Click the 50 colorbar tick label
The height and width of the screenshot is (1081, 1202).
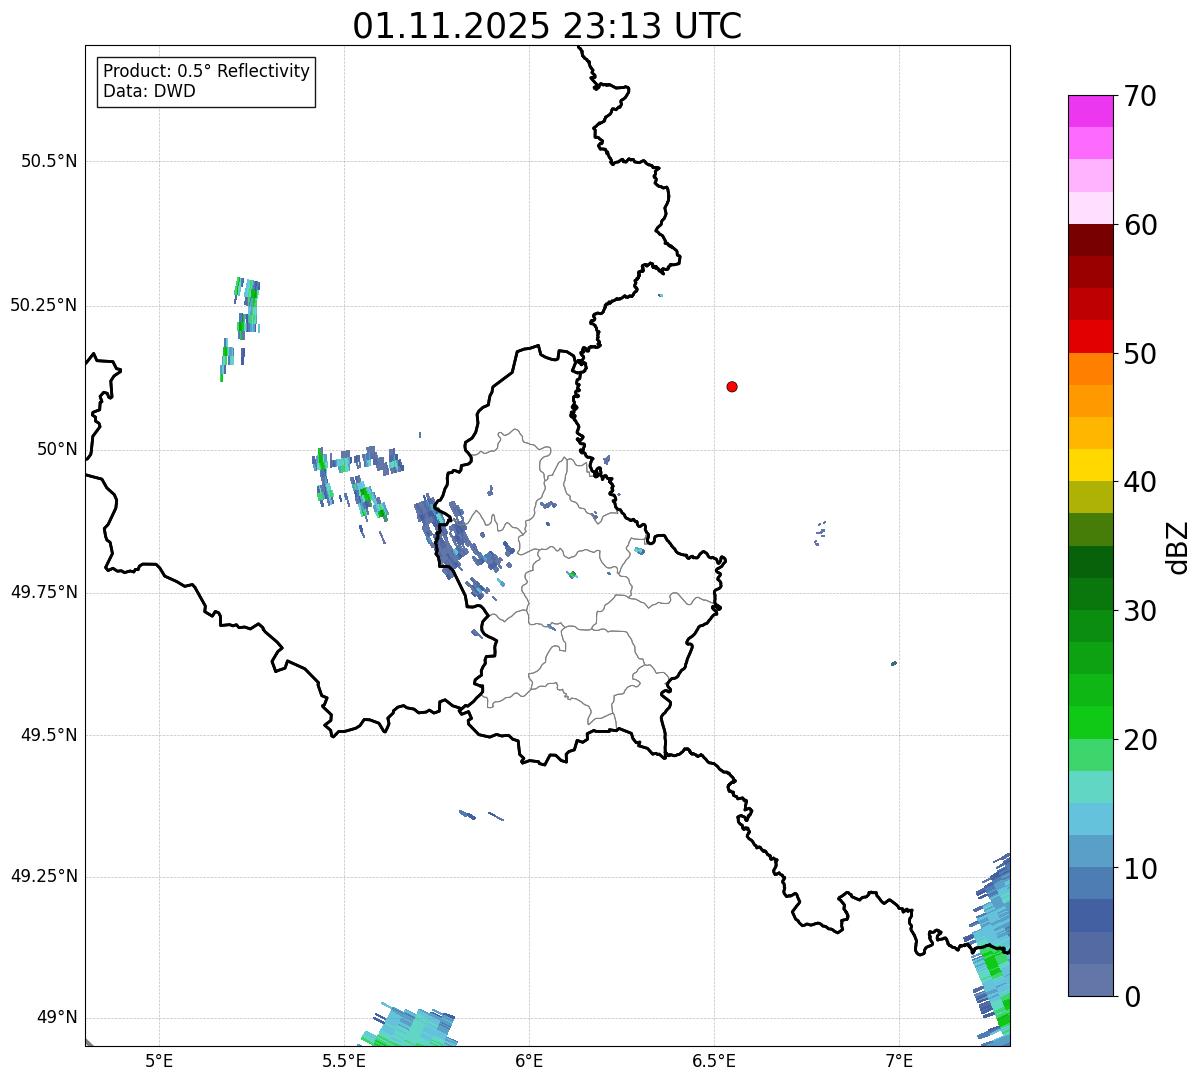[1140, 354]
